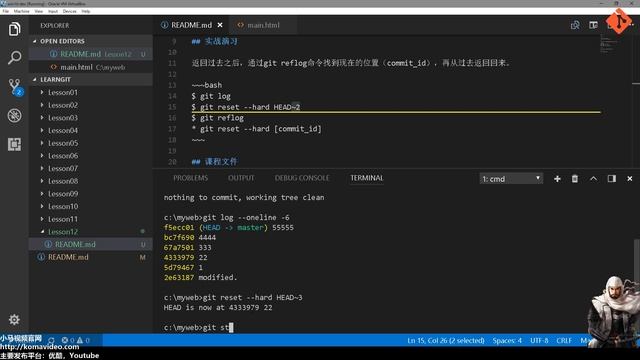Switch to the OUTPUT panel tab
The image size is (640, 360).
[x=241, y=178]
